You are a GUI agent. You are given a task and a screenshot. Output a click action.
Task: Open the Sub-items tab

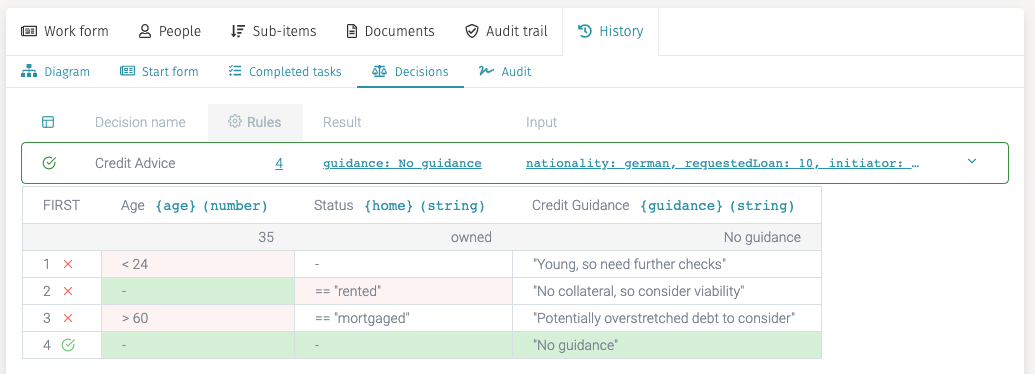[x=273, y=31]
